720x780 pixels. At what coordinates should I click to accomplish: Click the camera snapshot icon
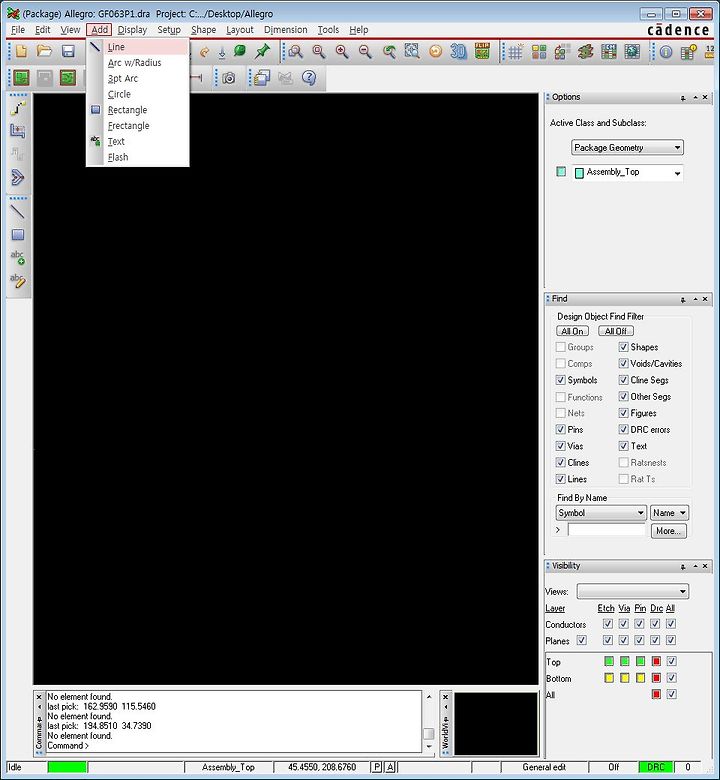(228, 78)
